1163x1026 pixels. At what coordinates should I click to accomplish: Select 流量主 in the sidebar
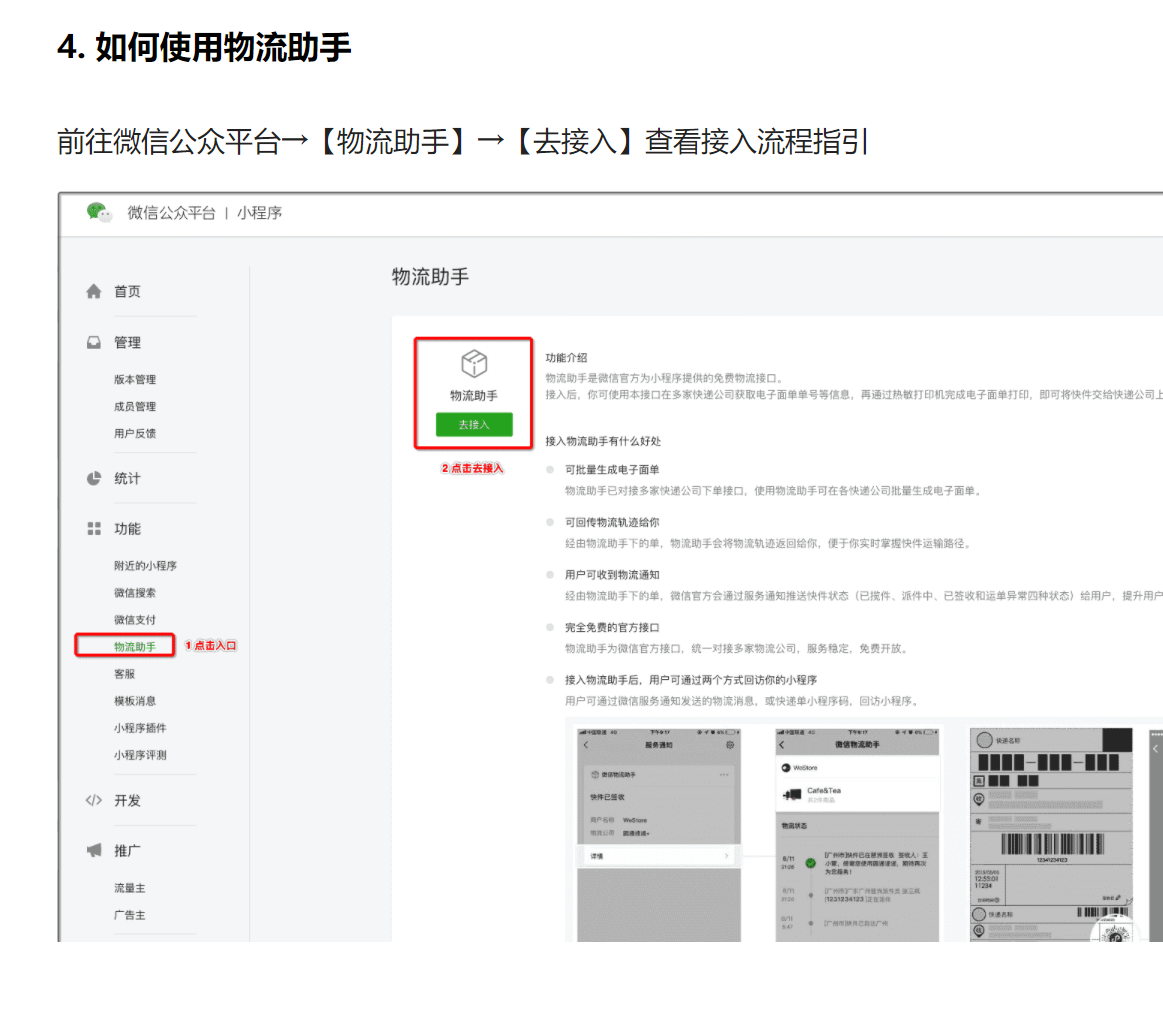pos(130,888)
